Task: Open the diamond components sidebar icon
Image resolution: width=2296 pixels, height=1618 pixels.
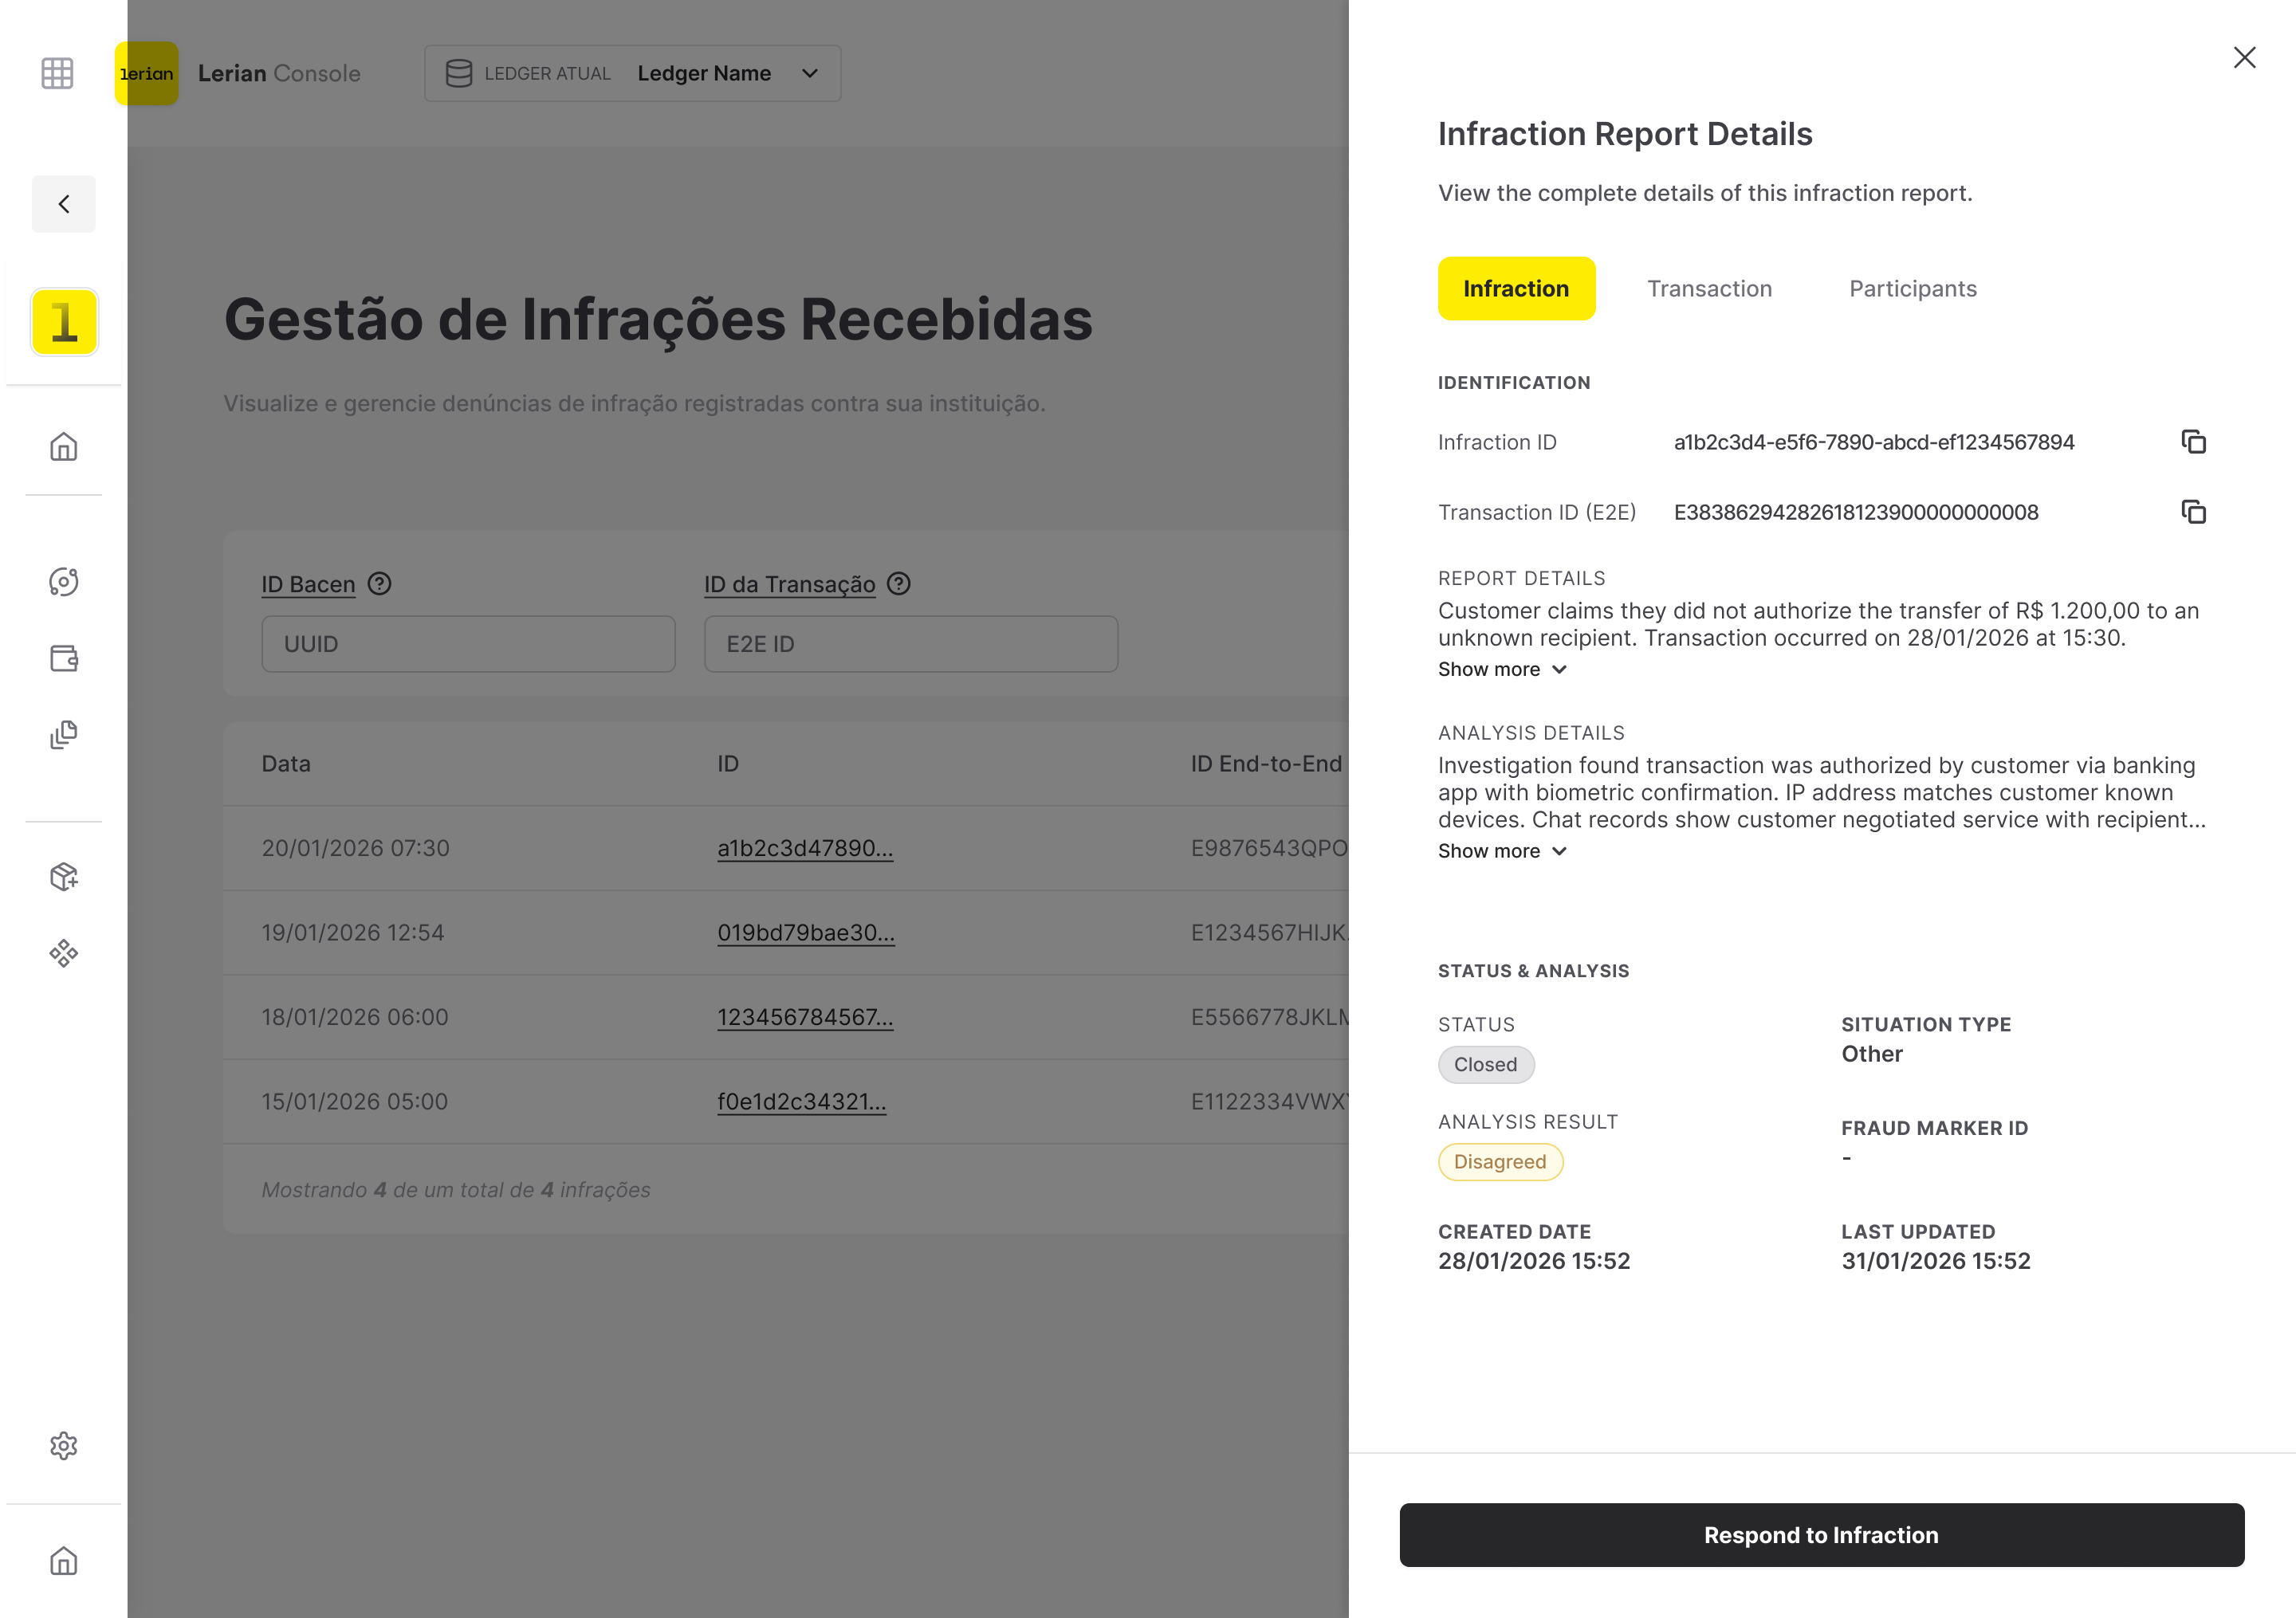Action: coord(64,953)
